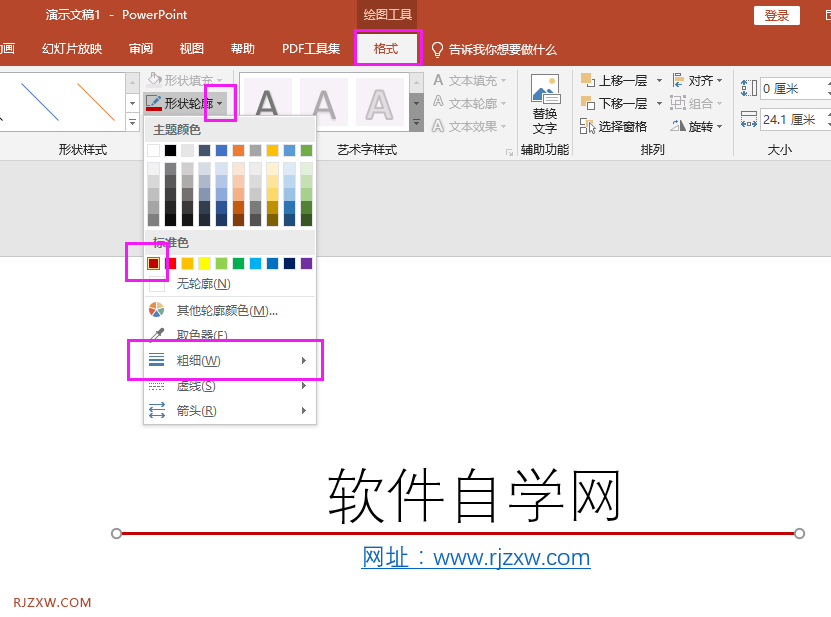The image size is (831, 617).
Task: Open the 旋转 rotate dropdown
Action: point(700,126)
